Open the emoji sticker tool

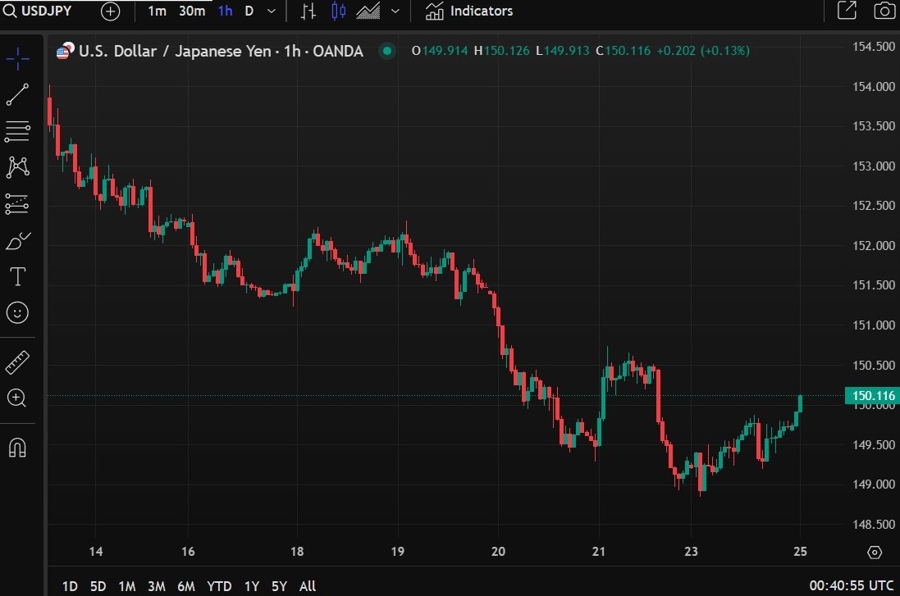(17, 312)
